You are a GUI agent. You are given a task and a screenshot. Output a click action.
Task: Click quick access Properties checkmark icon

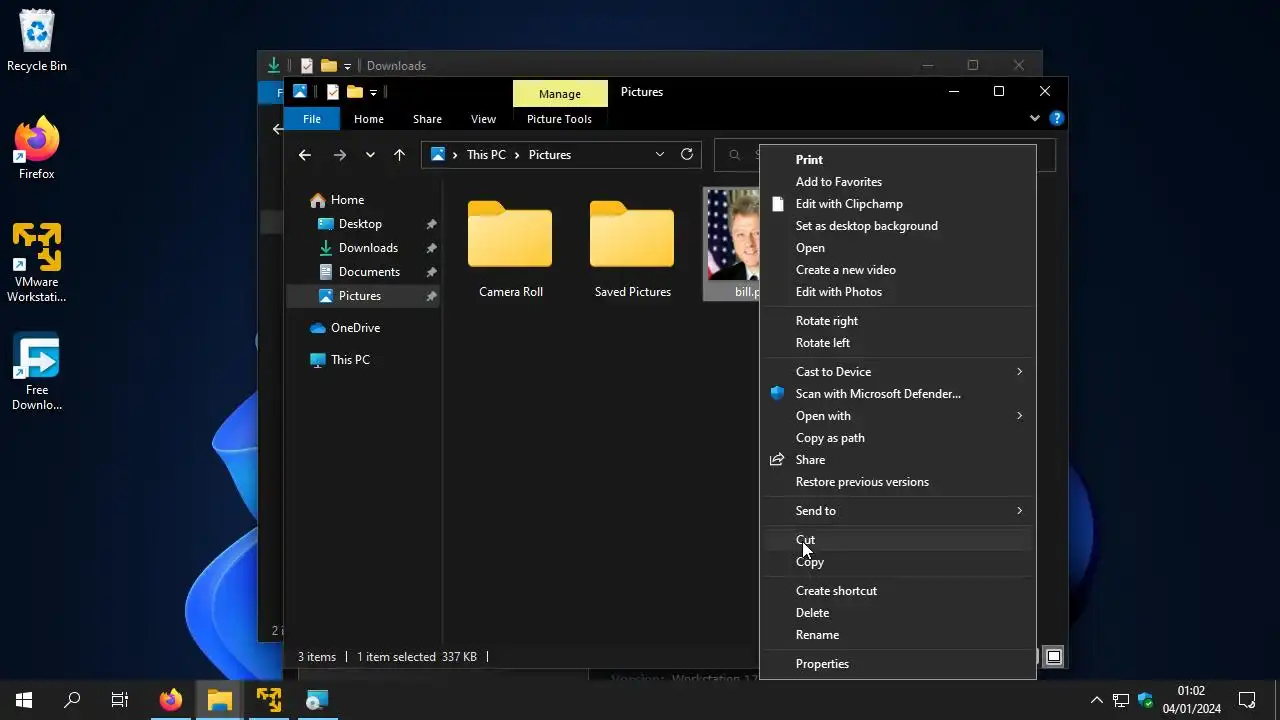[332, 92]
